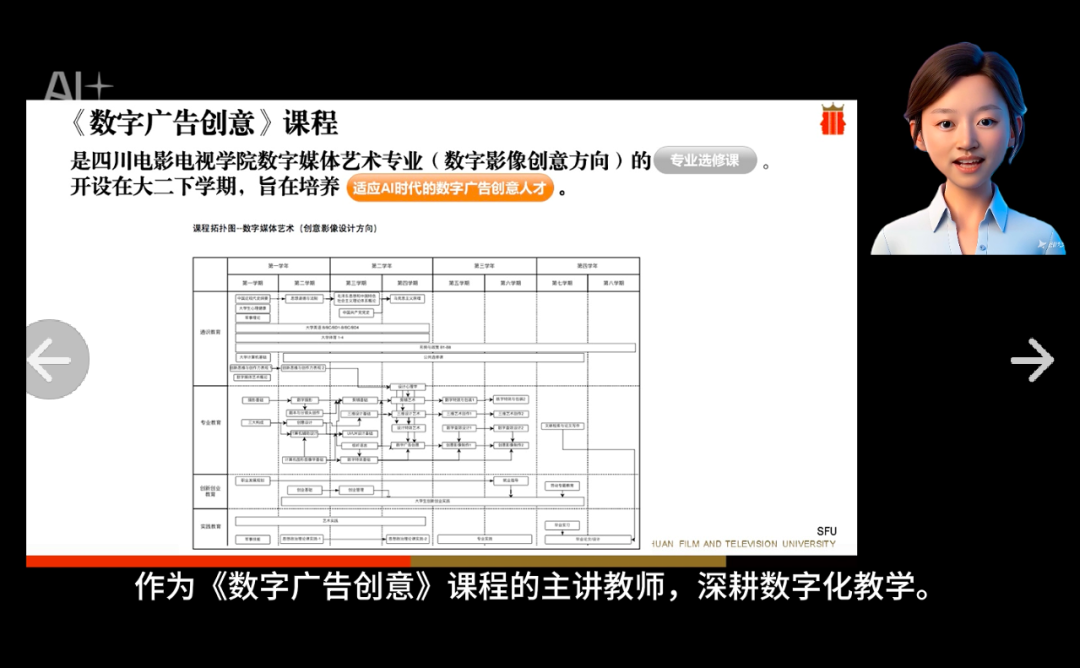
Task: Click the 专业教育 row label in the chart
Action: click(210, 424)
